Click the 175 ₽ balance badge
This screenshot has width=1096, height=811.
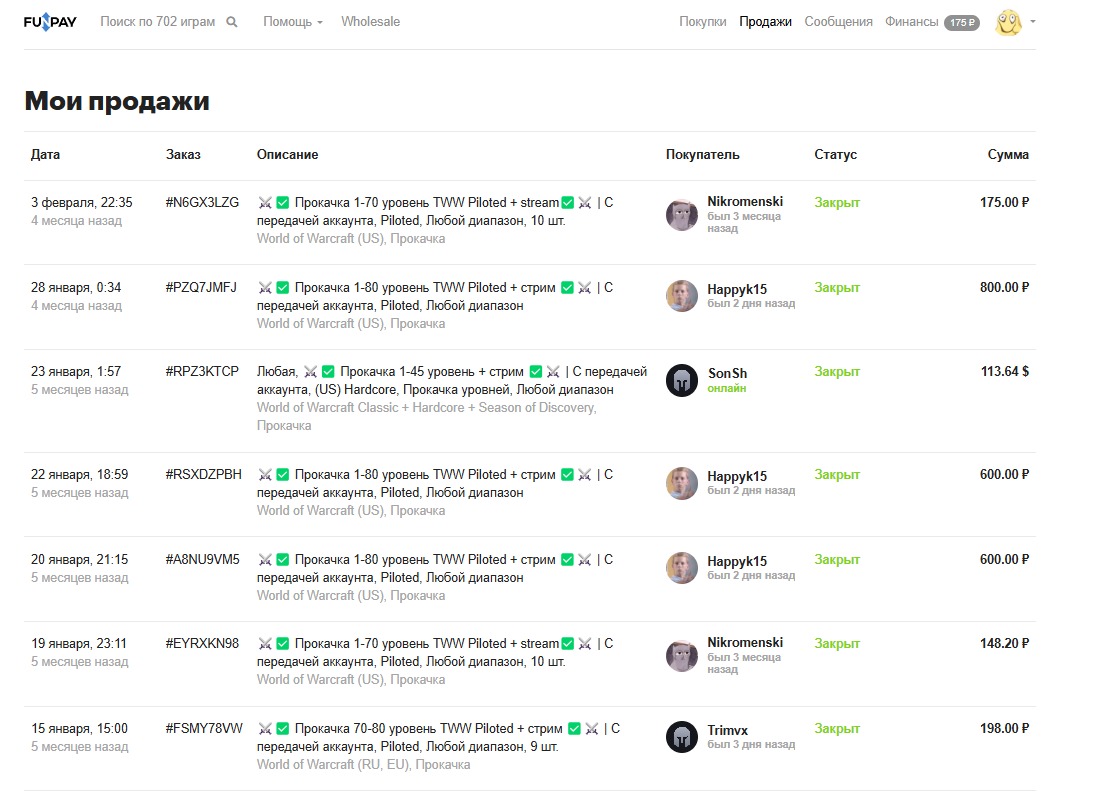coord(962,22)
